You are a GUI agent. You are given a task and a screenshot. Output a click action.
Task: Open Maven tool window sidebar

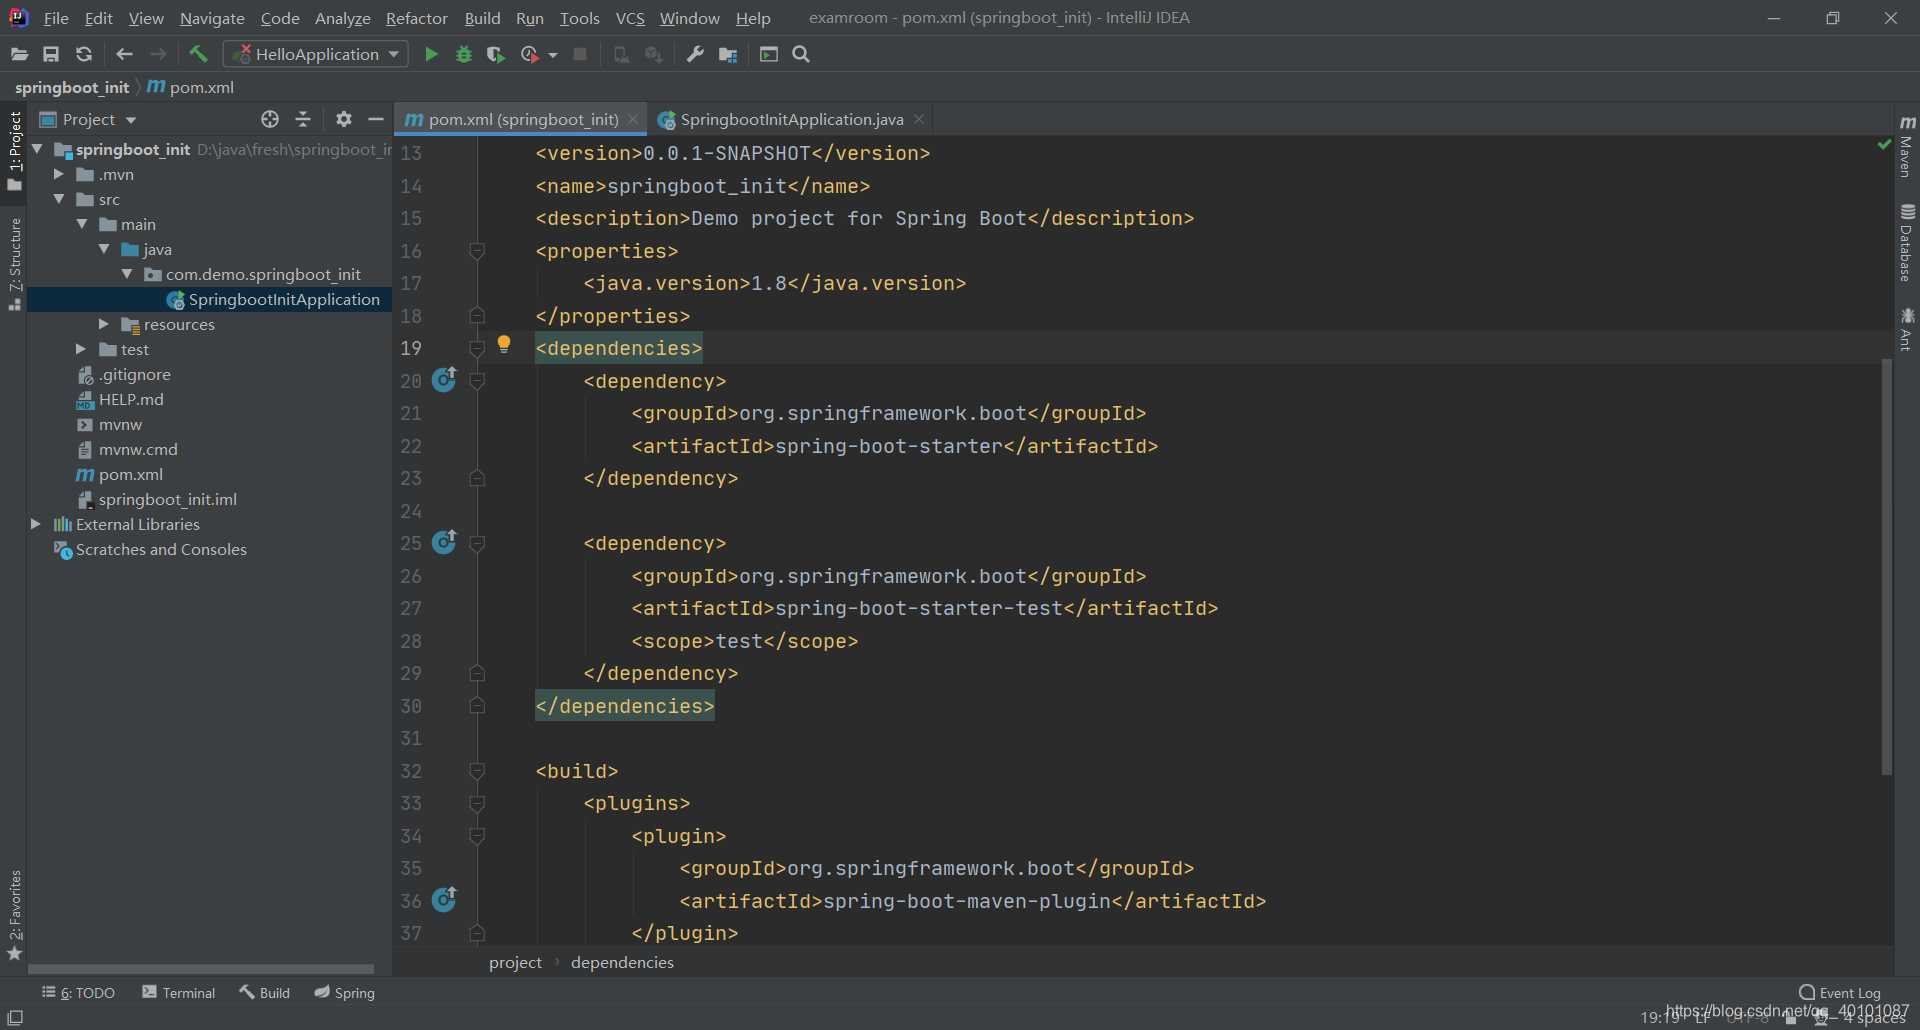click(x=1907, y=146)
